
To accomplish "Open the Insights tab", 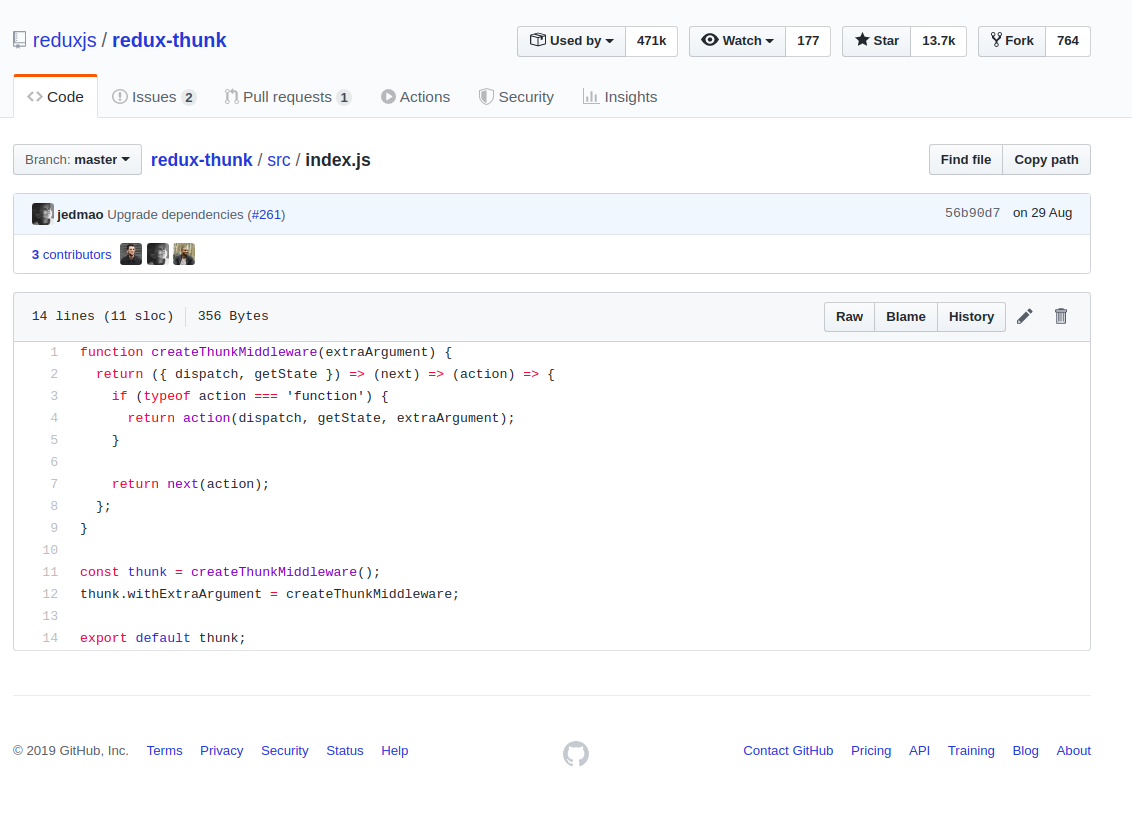I will 620,97.
